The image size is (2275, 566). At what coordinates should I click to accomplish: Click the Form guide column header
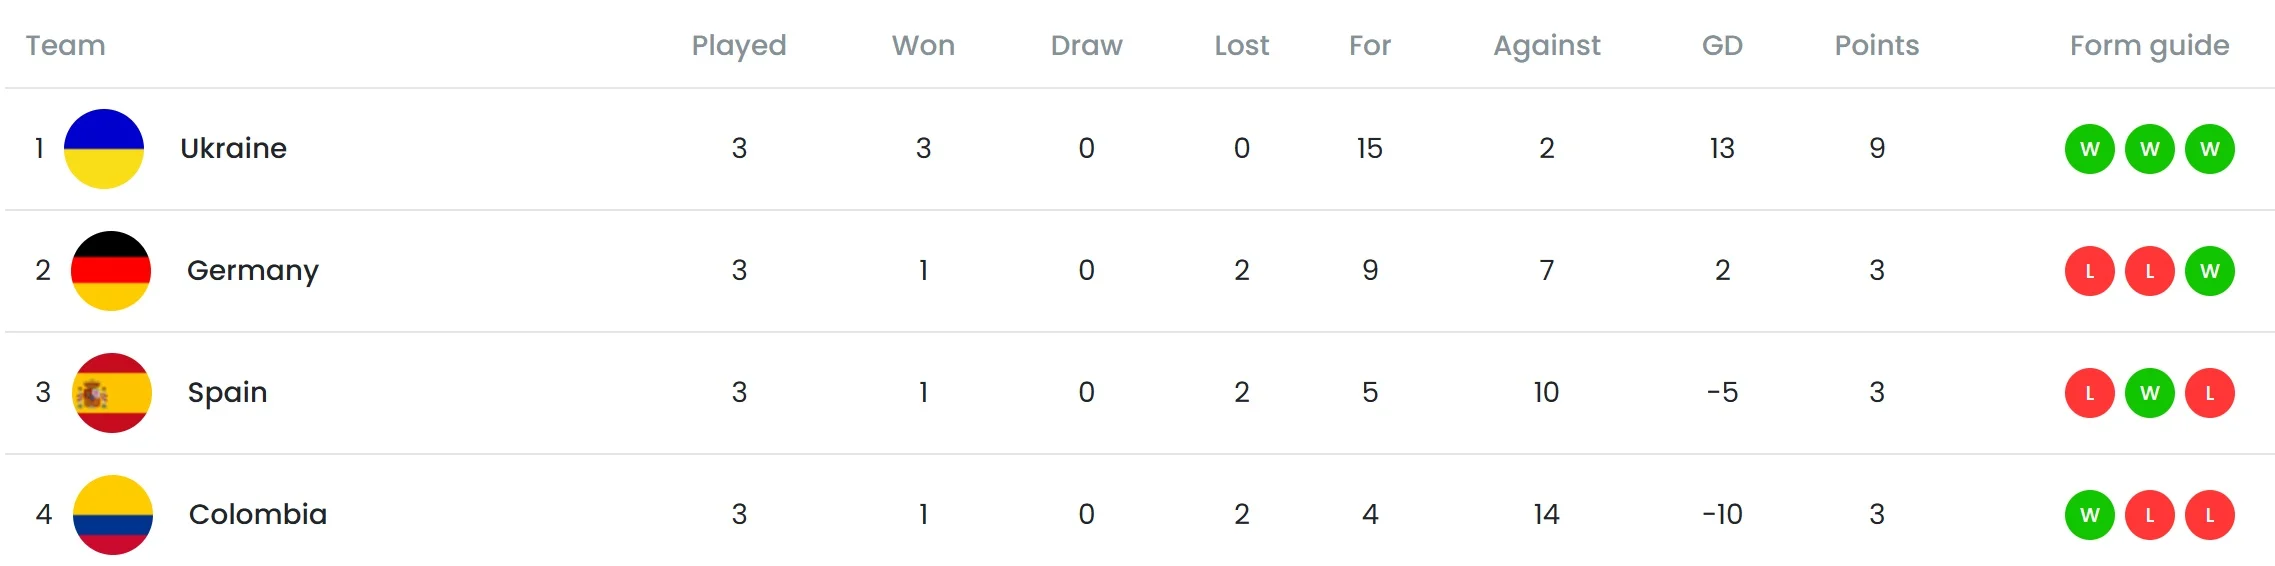coord(2149,46)
